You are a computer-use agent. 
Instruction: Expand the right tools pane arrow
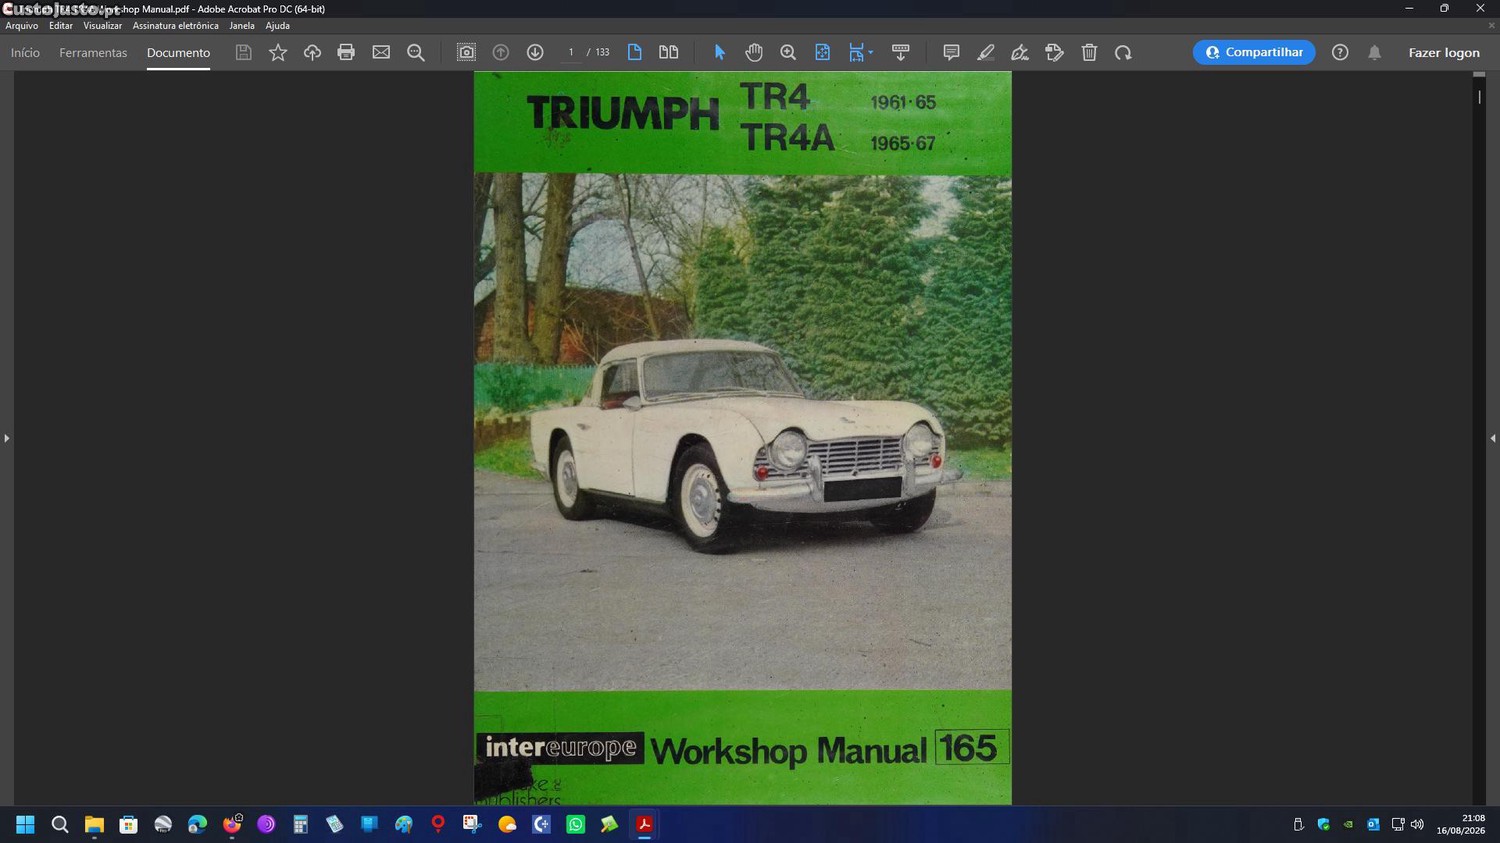click(x=1493, y=438)
